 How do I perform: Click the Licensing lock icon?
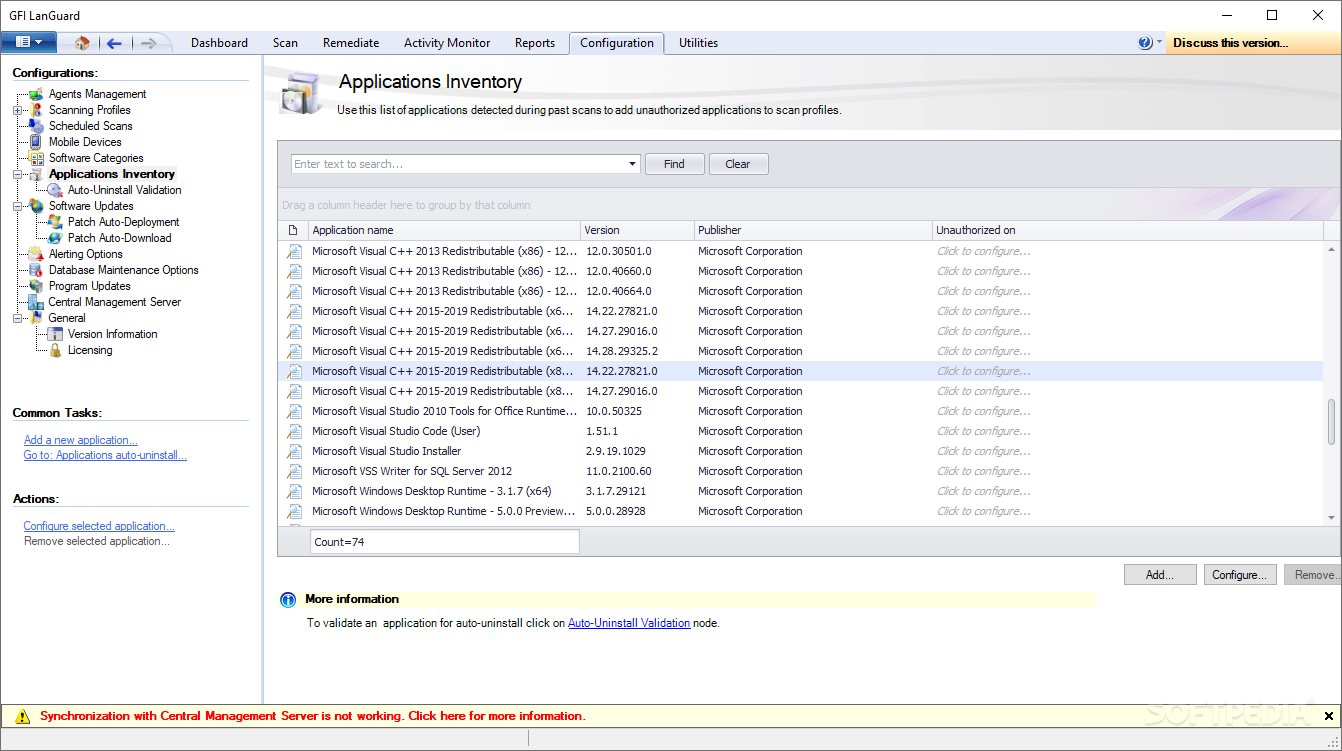click(x=55, y=350)
